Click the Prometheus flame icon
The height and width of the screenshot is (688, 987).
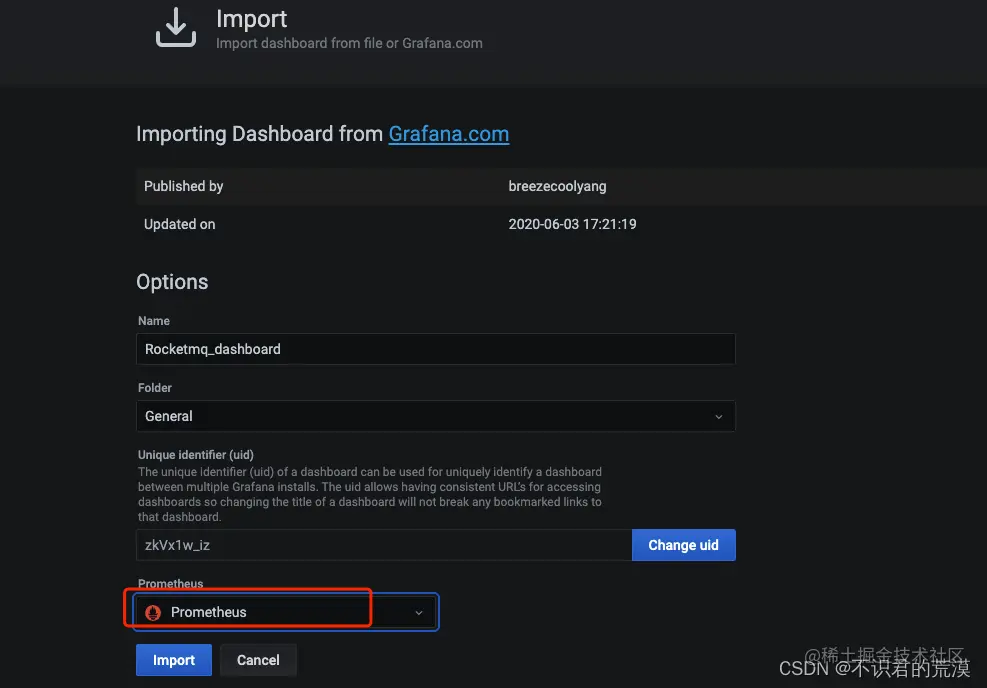[153, 612]
